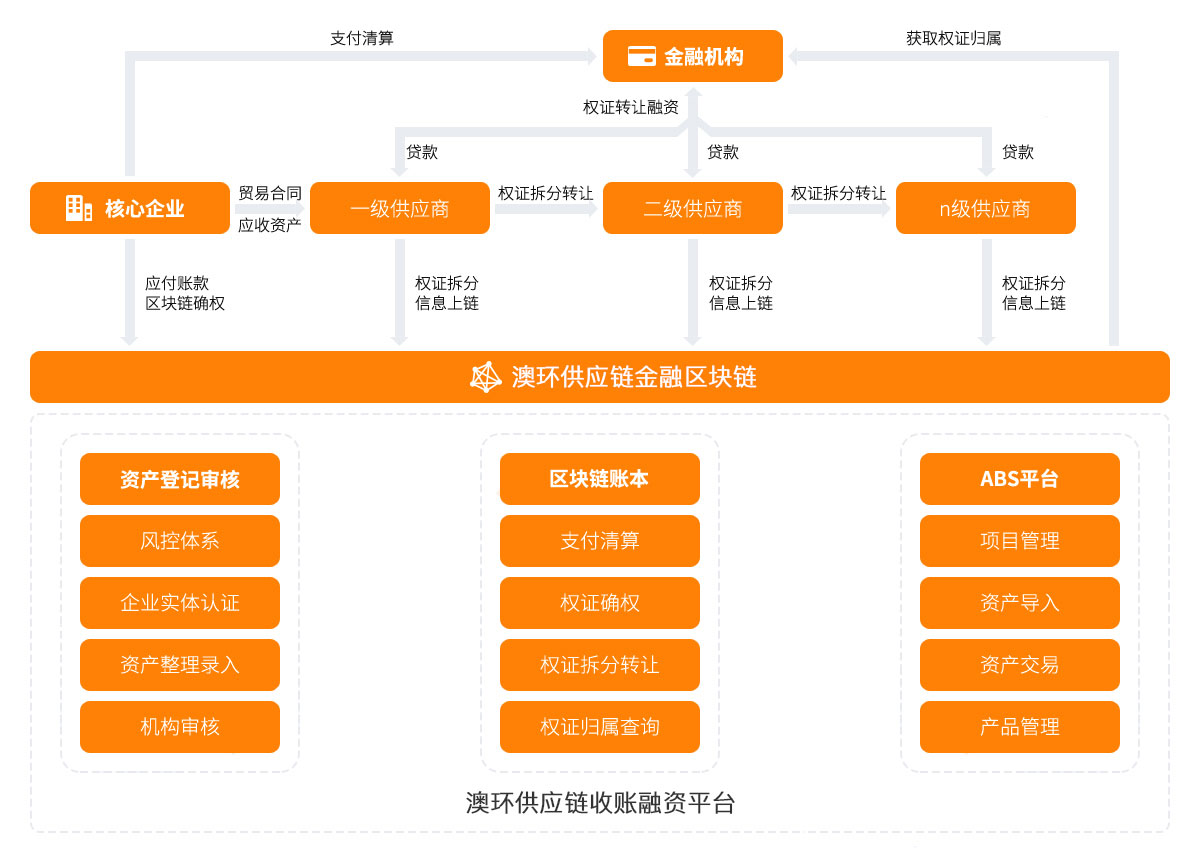Choose 权证拆分转让 in the ledger column
The height and width of the screenshot is (859, 1200).
click(x=600, y=665)
